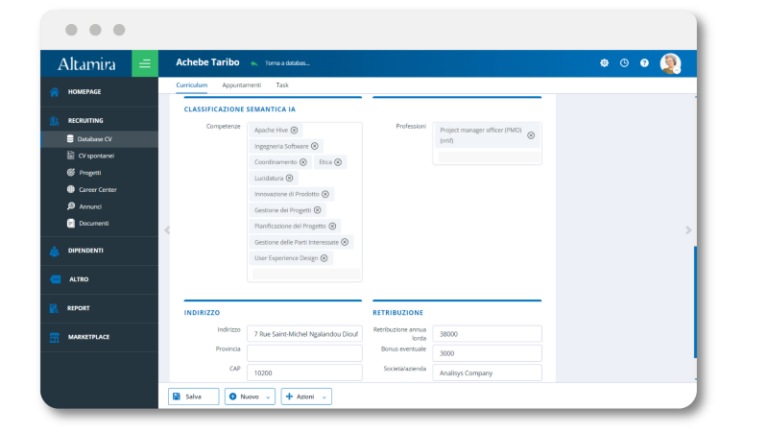Click the Torna a database link

click(287, 63)
